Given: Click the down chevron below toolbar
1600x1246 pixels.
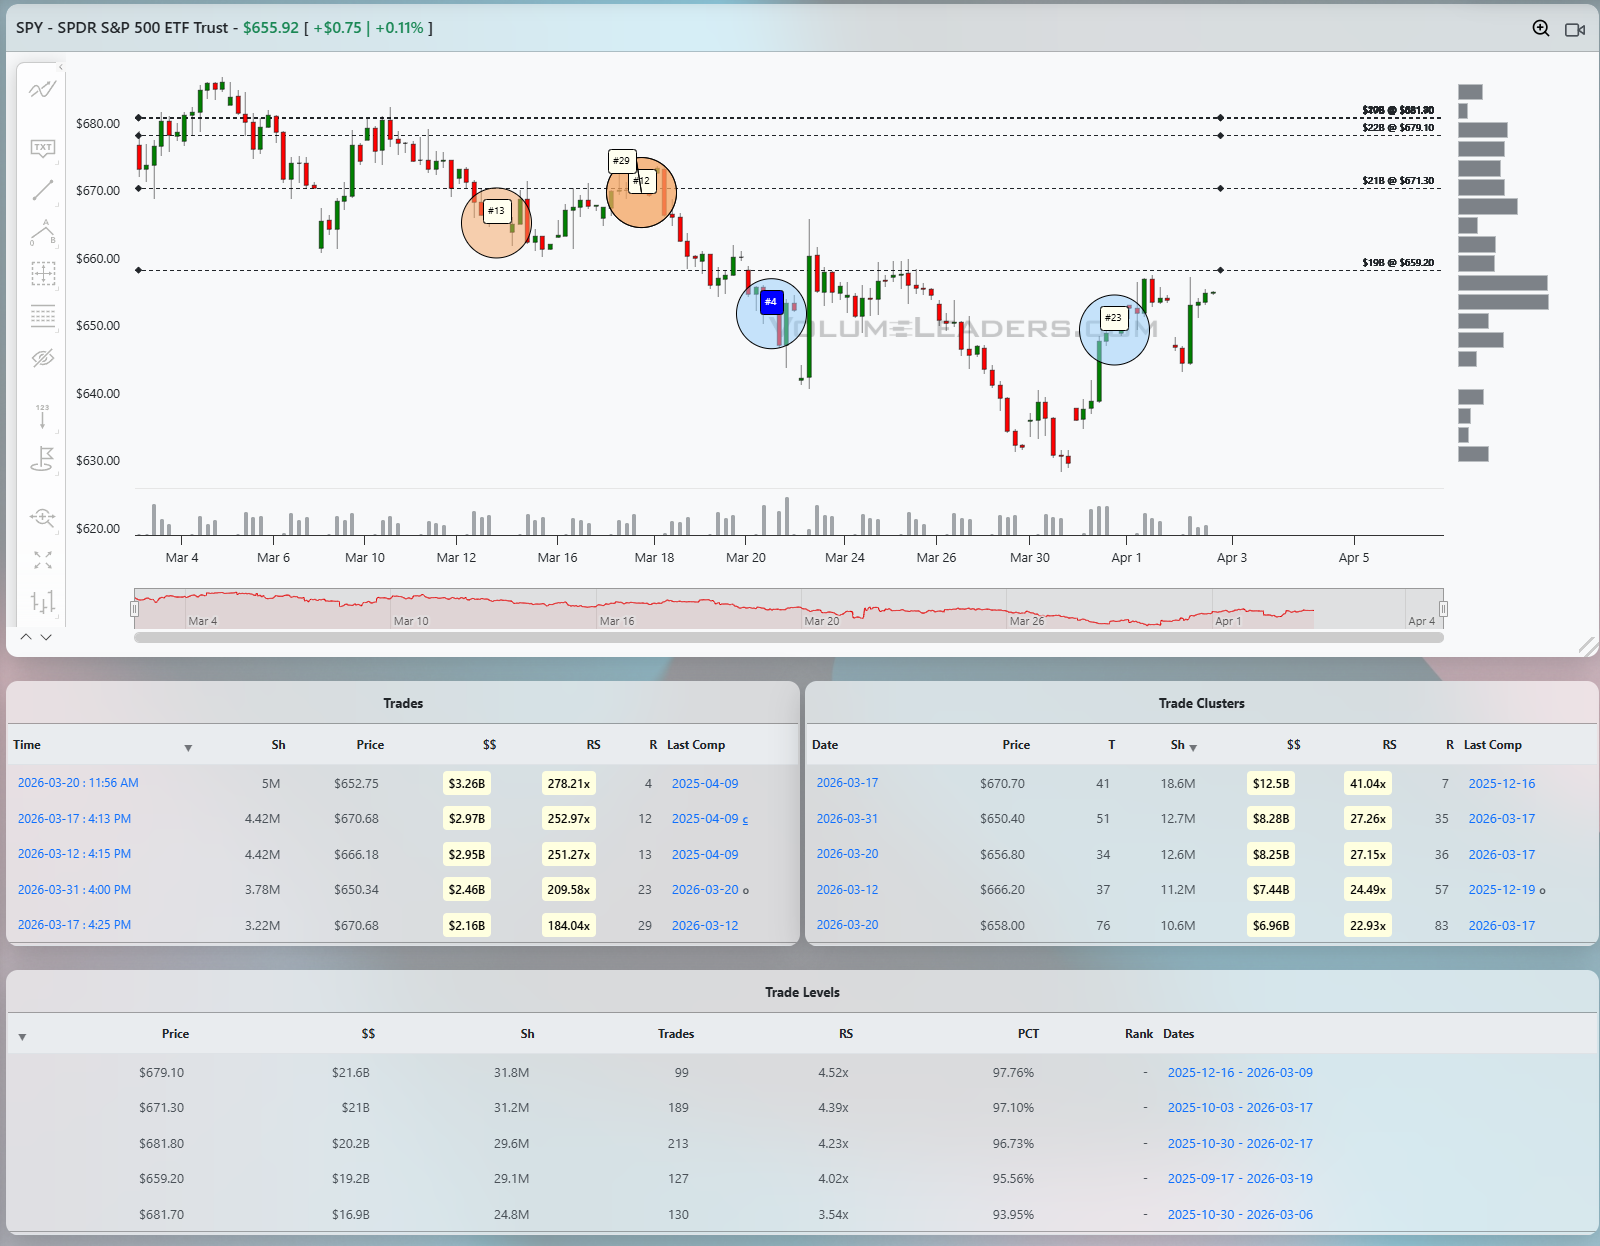Looking at the screenshot, I should tap(45, 636).
